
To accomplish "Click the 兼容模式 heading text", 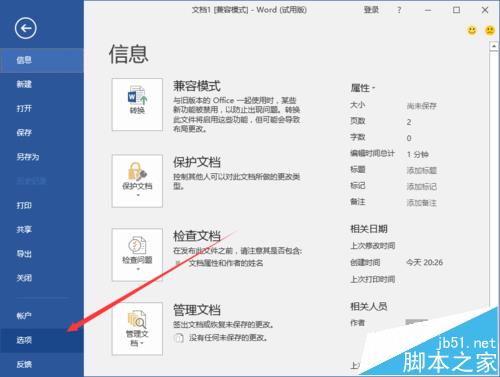I will [x=197, y=86].
